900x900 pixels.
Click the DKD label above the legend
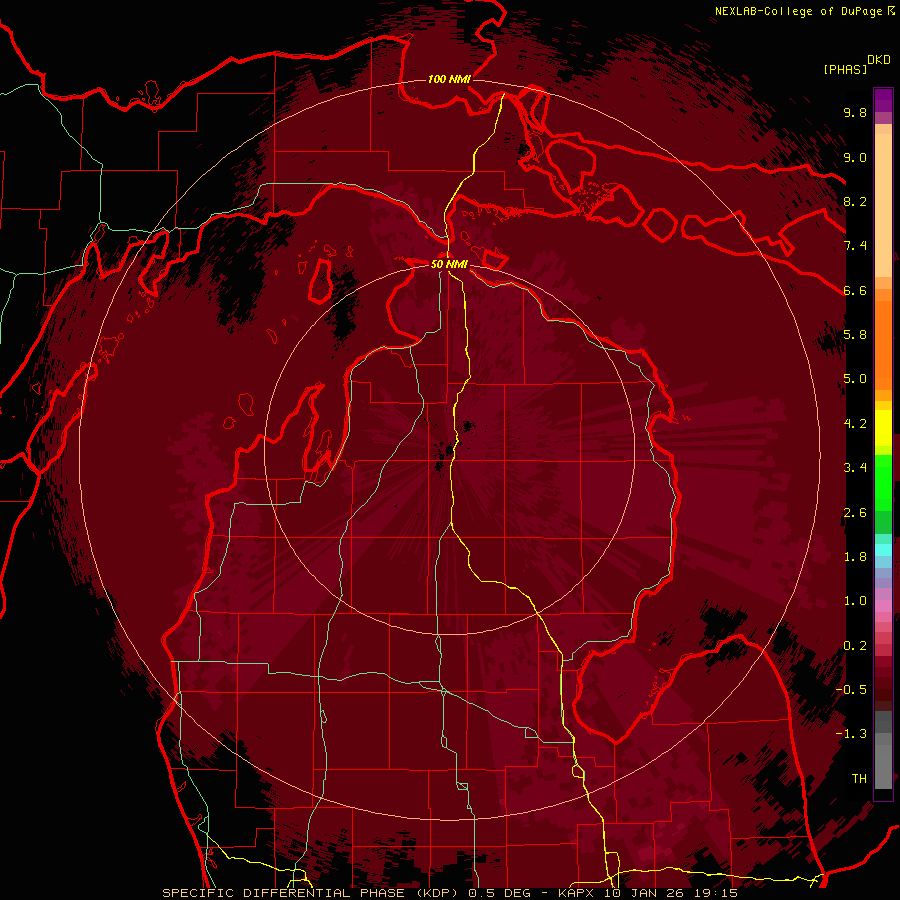click(879, 60)
